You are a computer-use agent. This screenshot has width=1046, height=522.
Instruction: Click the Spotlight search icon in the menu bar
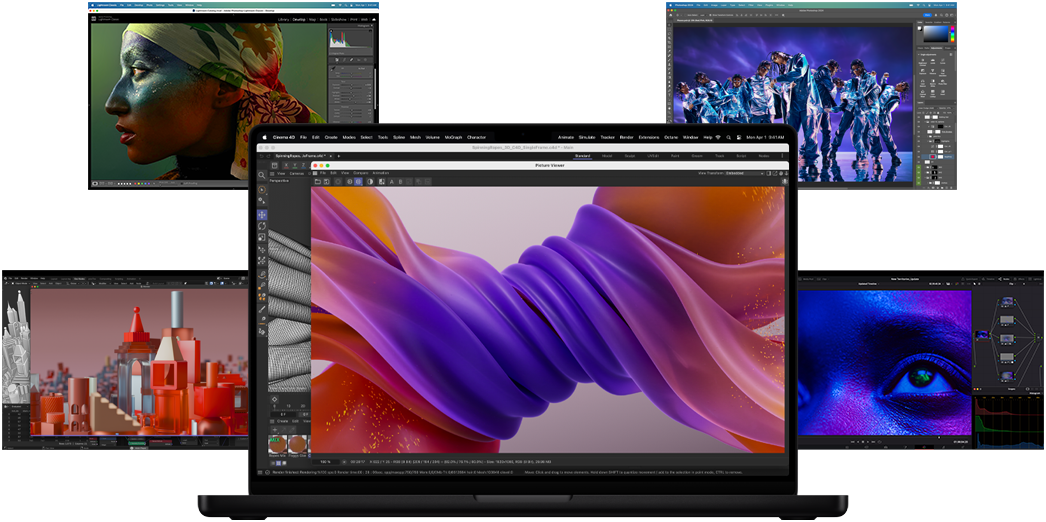728,137
